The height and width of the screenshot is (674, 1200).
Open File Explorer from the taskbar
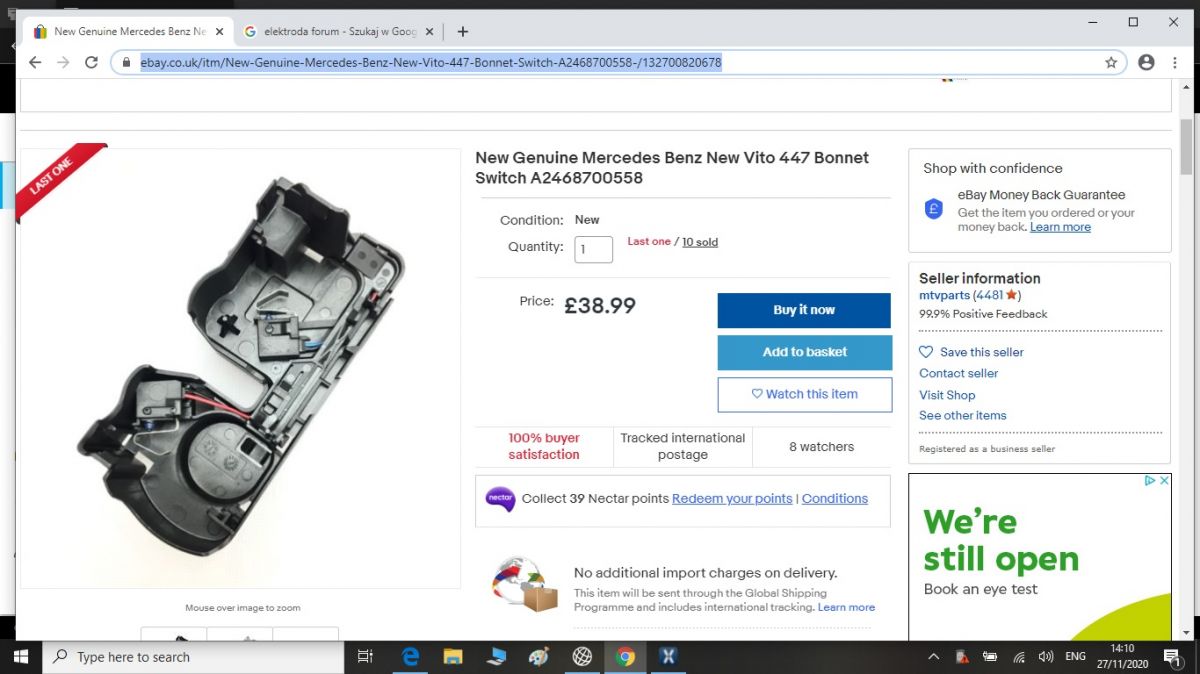pos(453,657)
